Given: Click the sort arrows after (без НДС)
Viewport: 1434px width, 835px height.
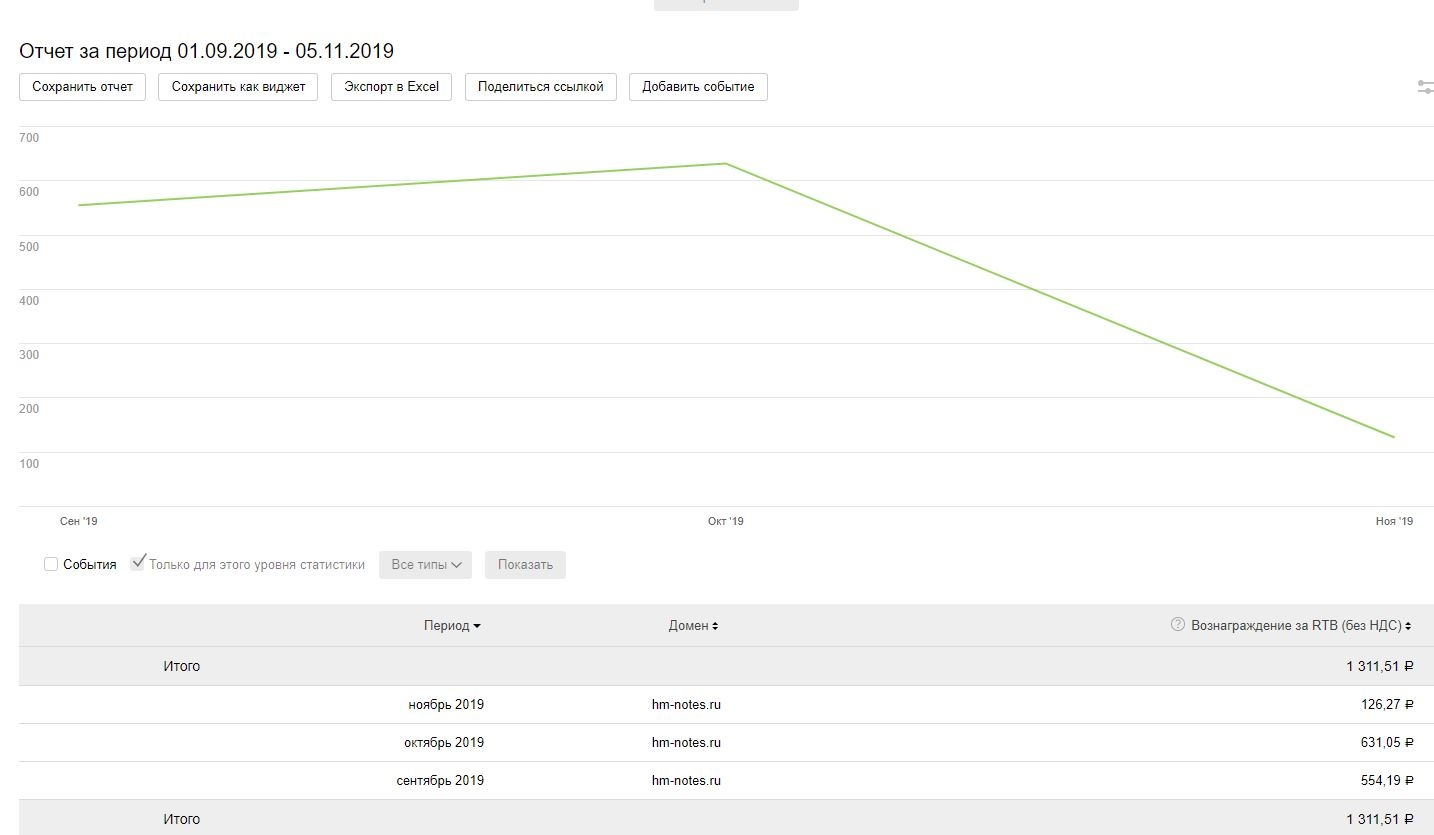Looking at the screenshot, I should pos(1408,626).
